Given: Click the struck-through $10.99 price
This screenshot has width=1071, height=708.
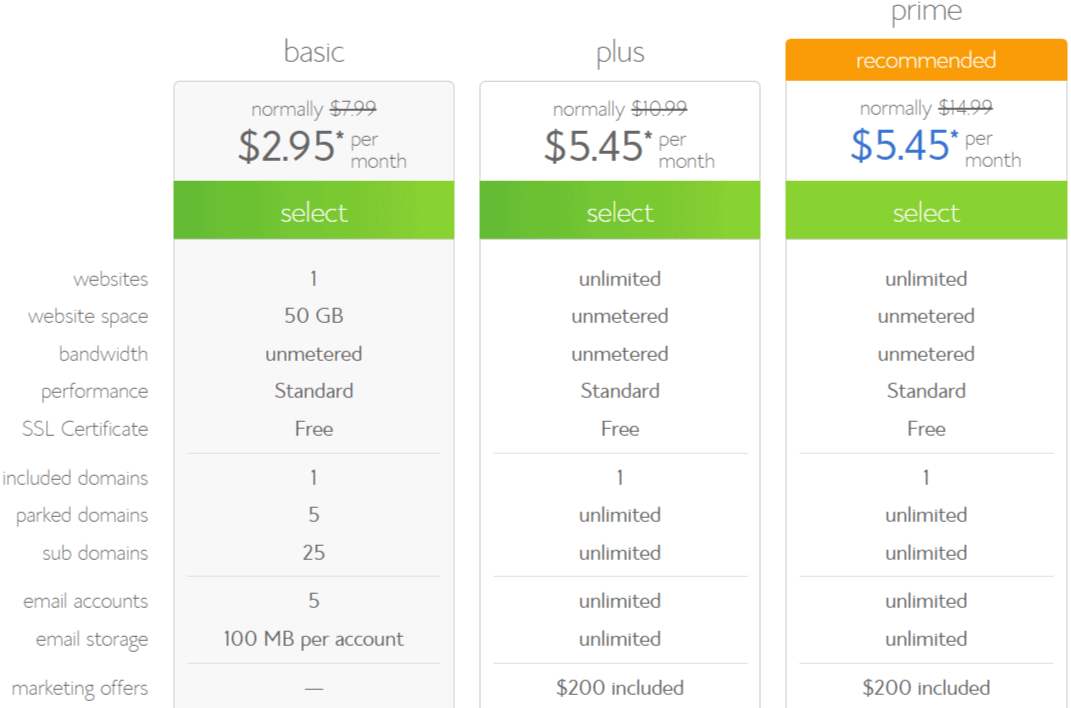Looking at the screenshot, I should [659, 109].
